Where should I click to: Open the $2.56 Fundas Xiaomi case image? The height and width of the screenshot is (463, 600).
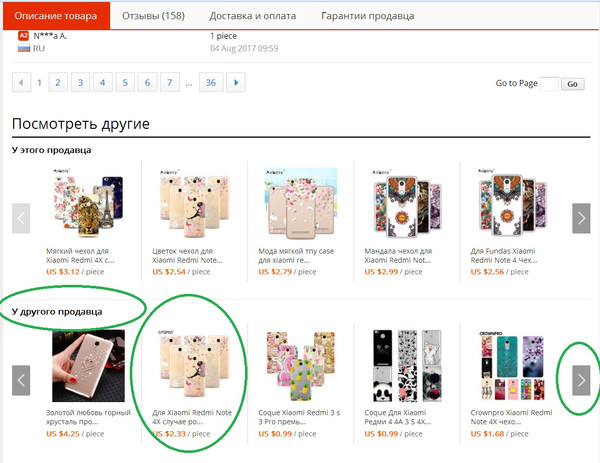pyautogui.click(x=513, y=203)
